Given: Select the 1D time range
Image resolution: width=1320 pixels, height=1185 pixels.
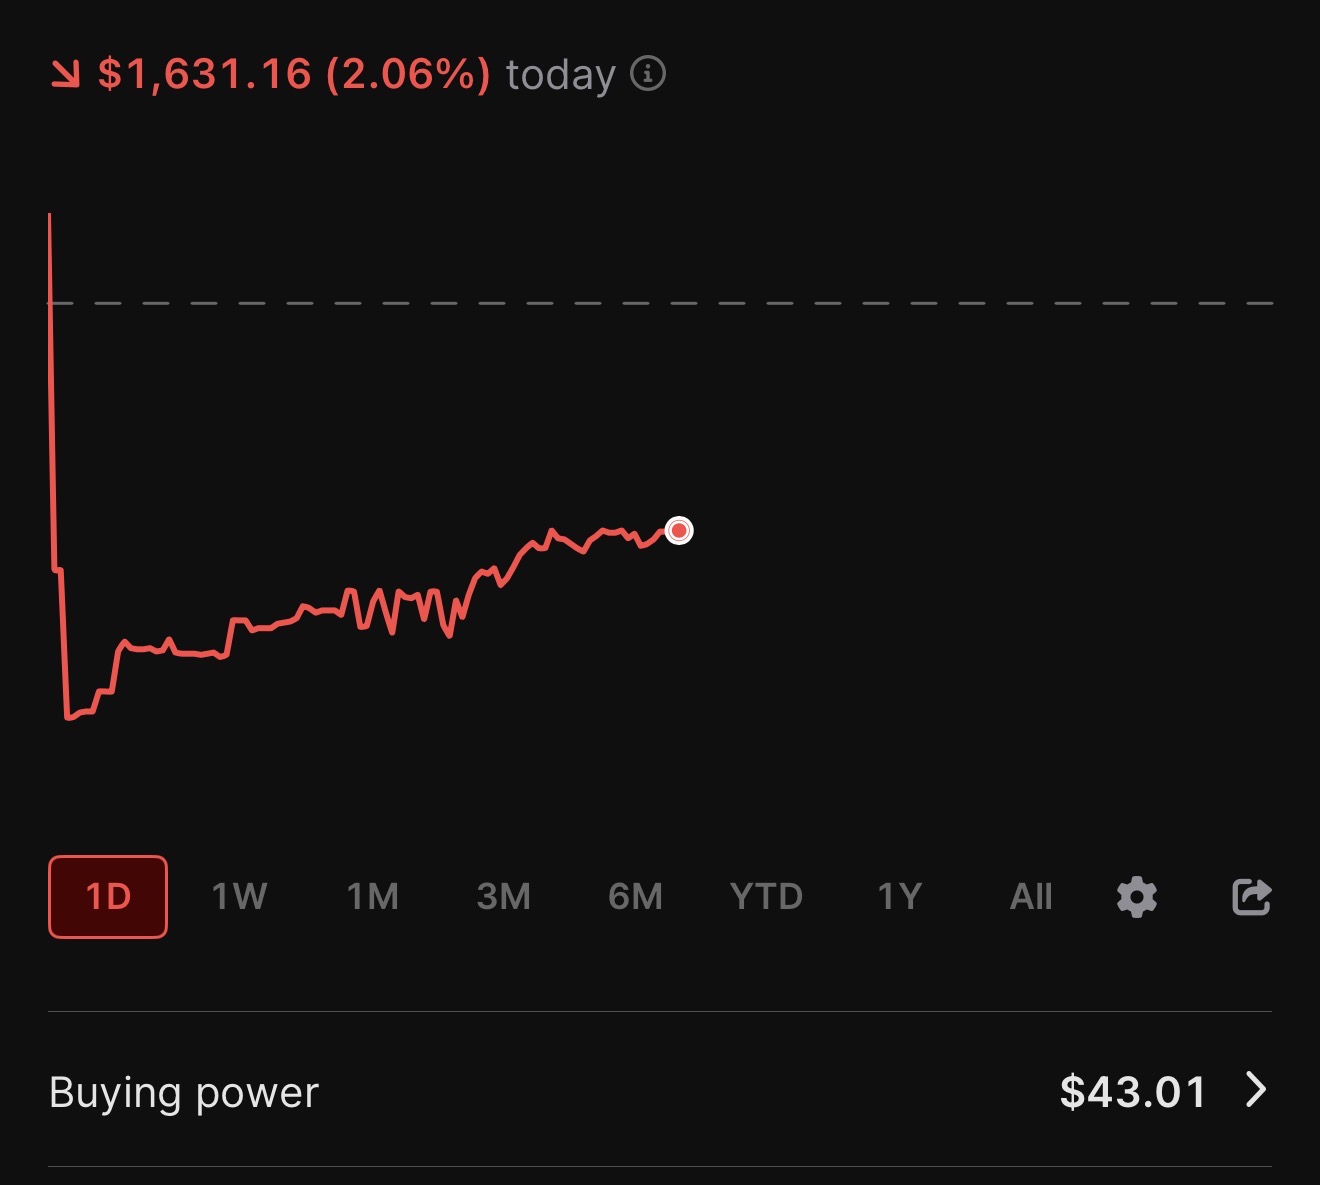Looking at the screenshot, I should click(x=108, y=897).
